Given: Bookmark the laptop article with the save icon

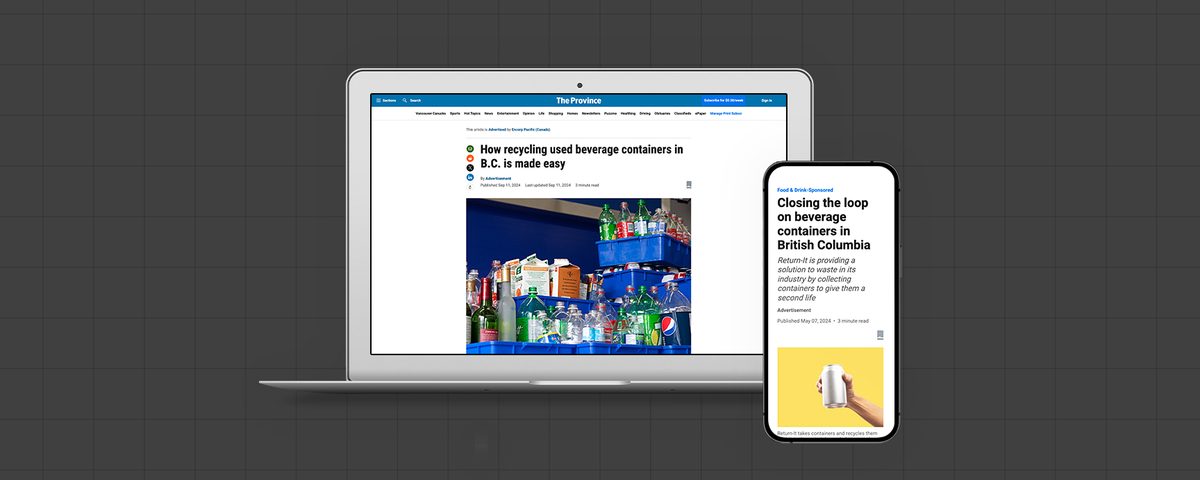Looking at the screenshot, I should (x=689, y=185).
